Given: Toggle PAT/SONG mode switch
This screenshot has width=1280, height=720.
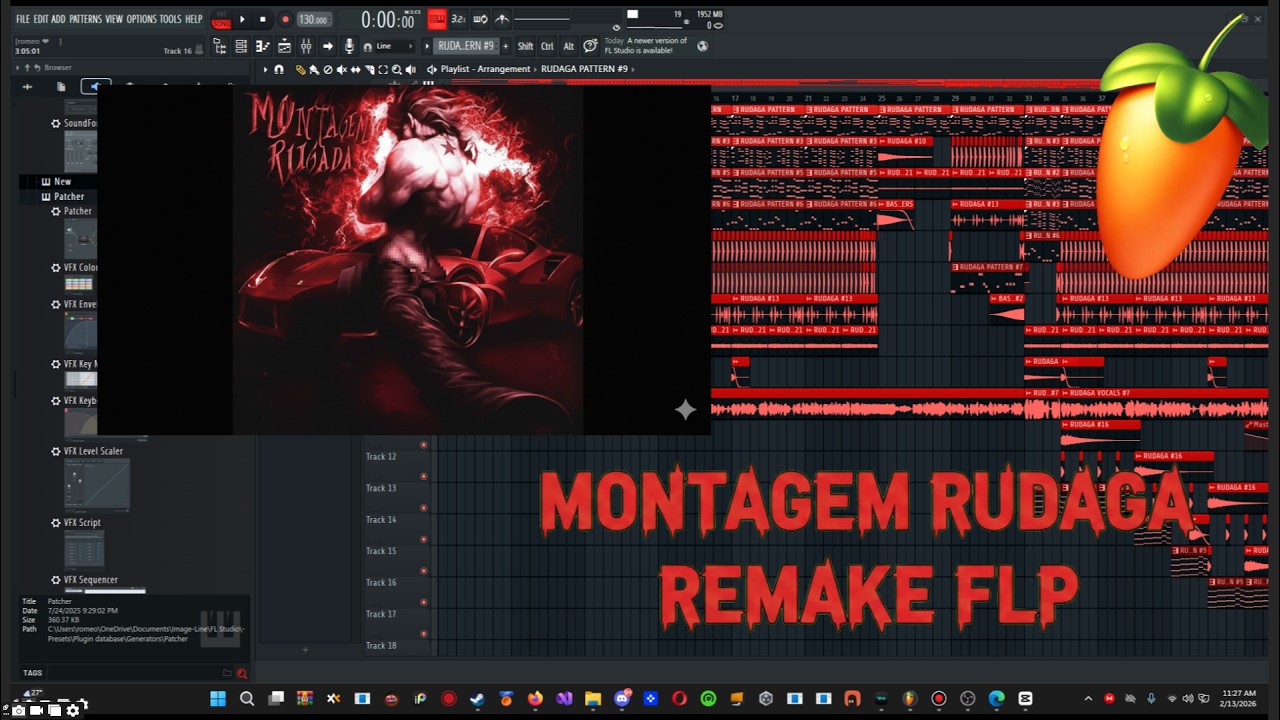Looking at the screenshot, I should [221, 19].
